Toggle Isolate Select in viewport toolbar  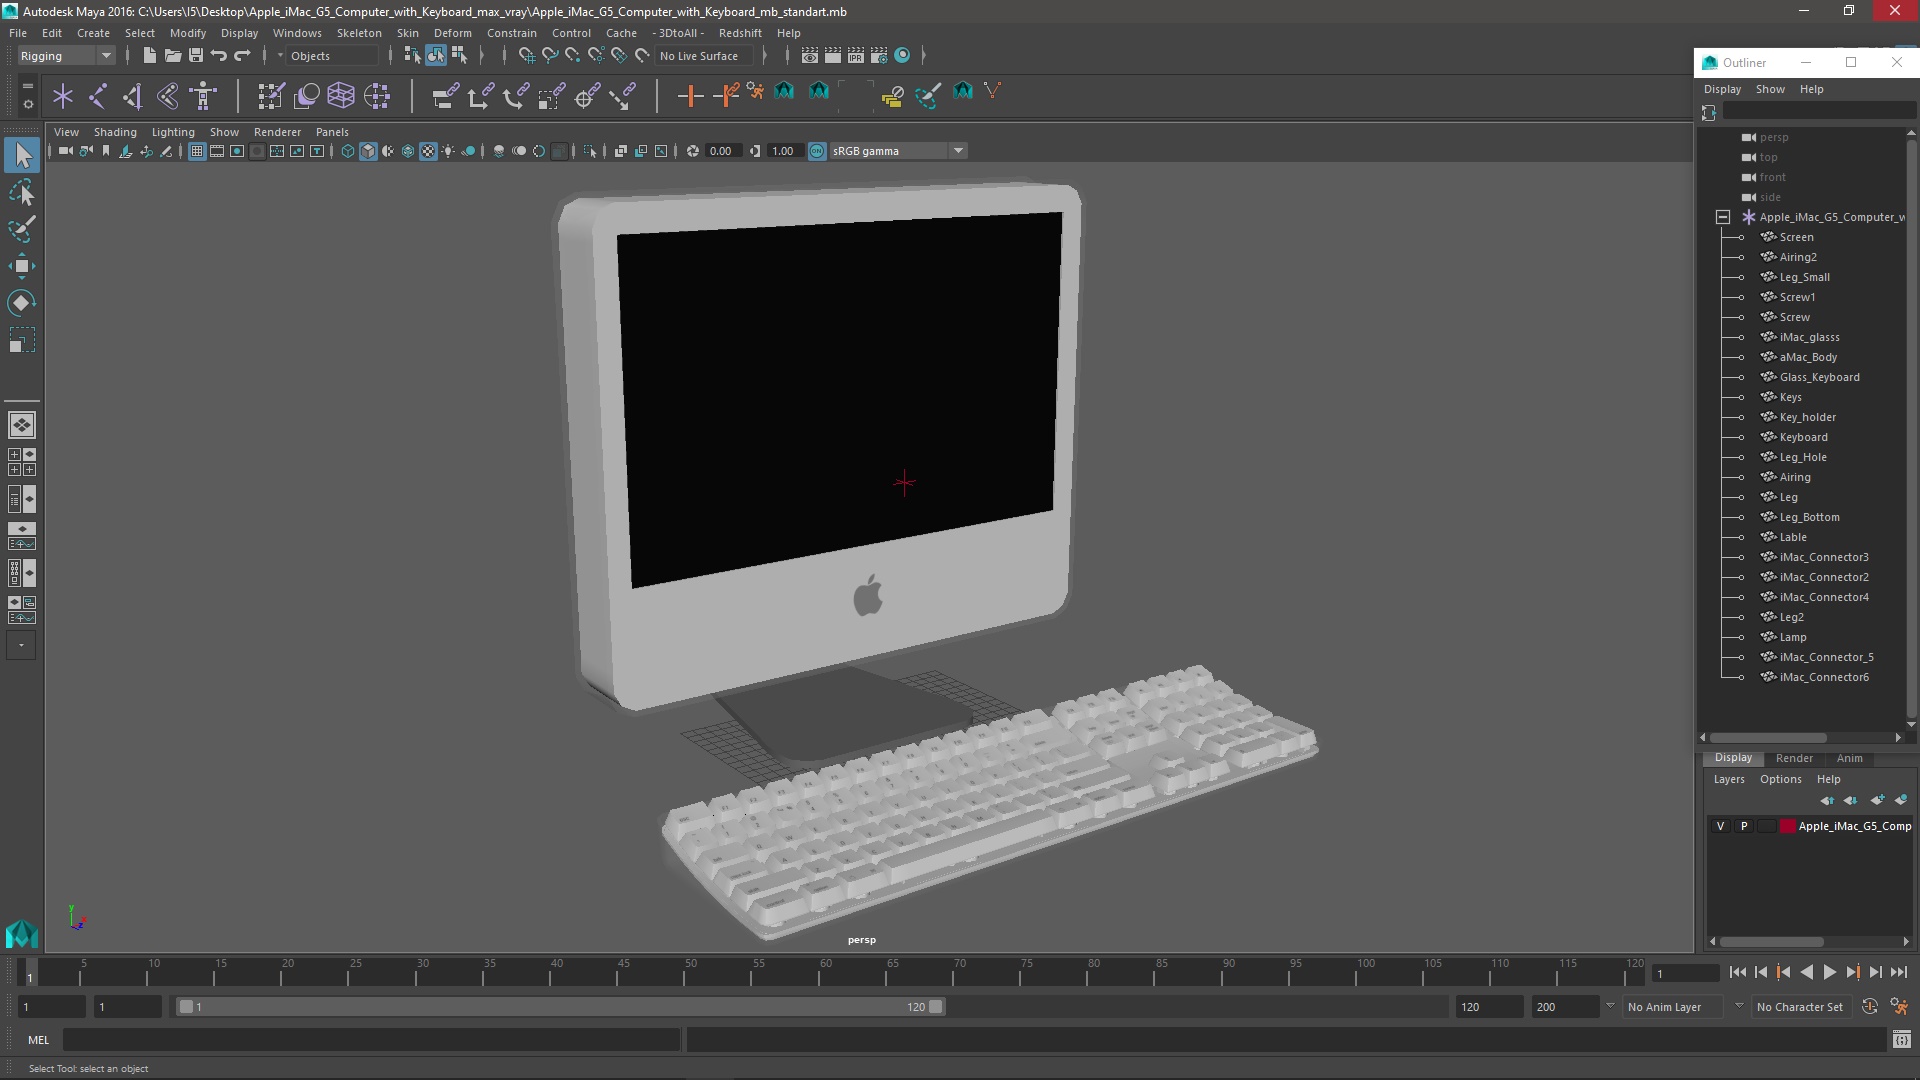coord(590,151)
